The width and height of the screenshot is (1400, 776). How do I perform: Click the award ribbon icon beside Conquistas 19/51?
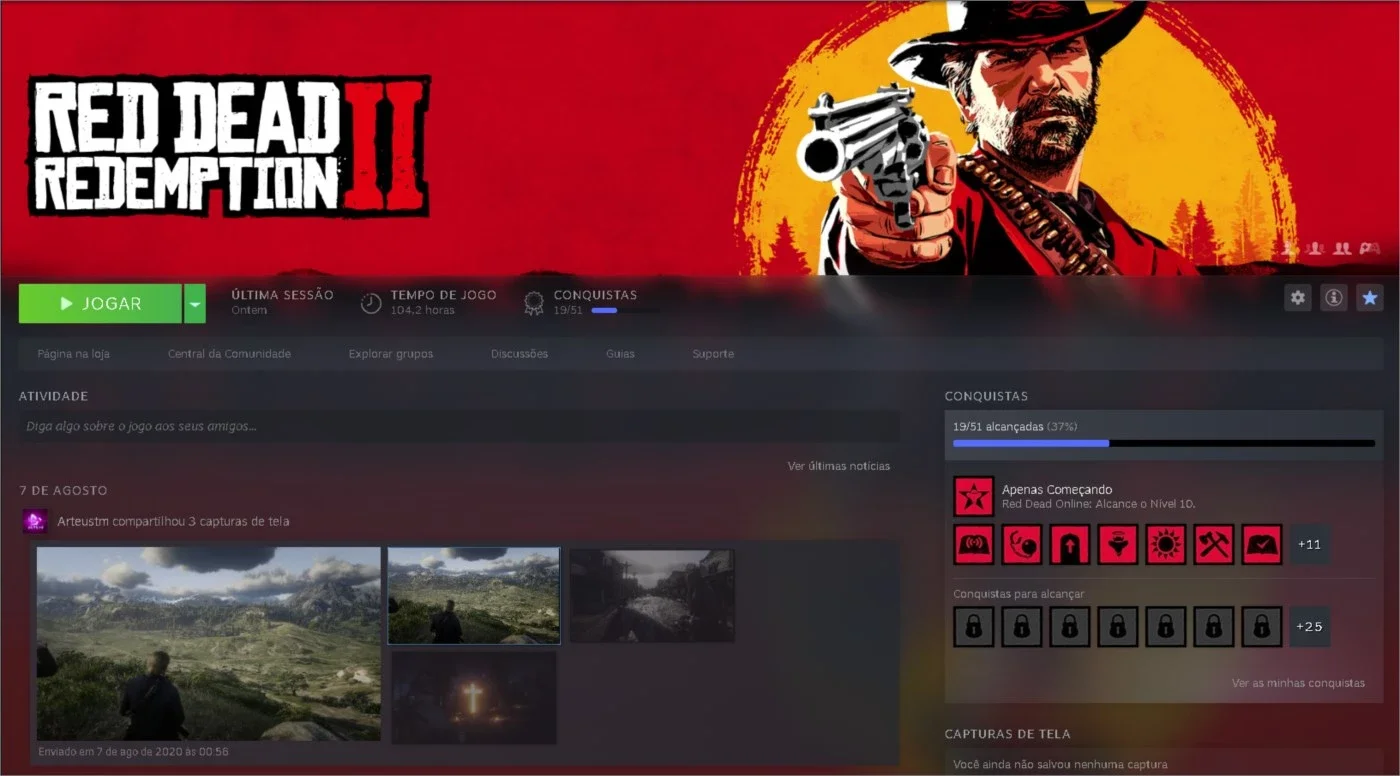tap(534, 303)
